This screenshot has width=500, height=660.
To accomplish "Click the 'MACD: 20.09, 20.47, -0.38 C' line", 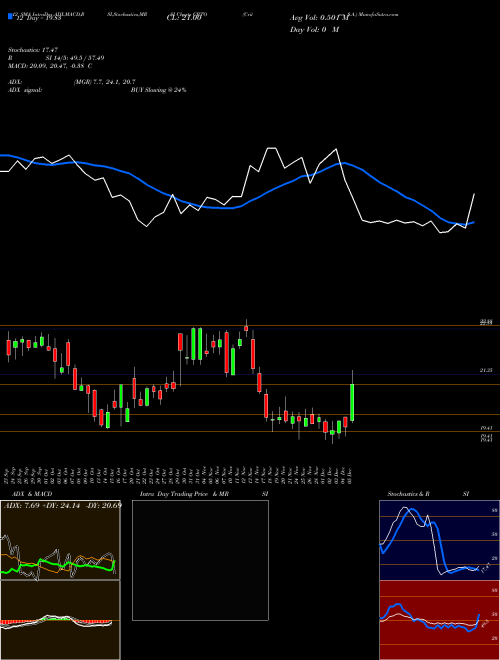I will 50,66.
